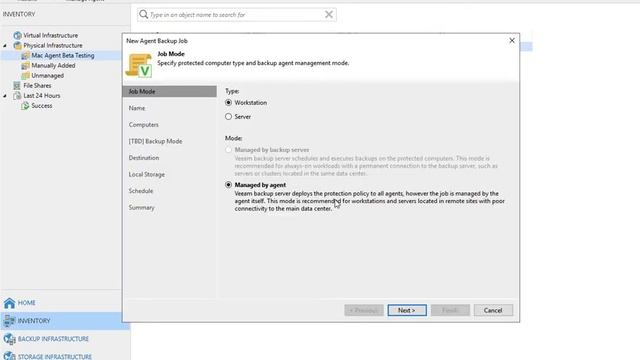The image size is (640, 360).
Task: Clear the search box with X
Action: click(x=329, y=15)
